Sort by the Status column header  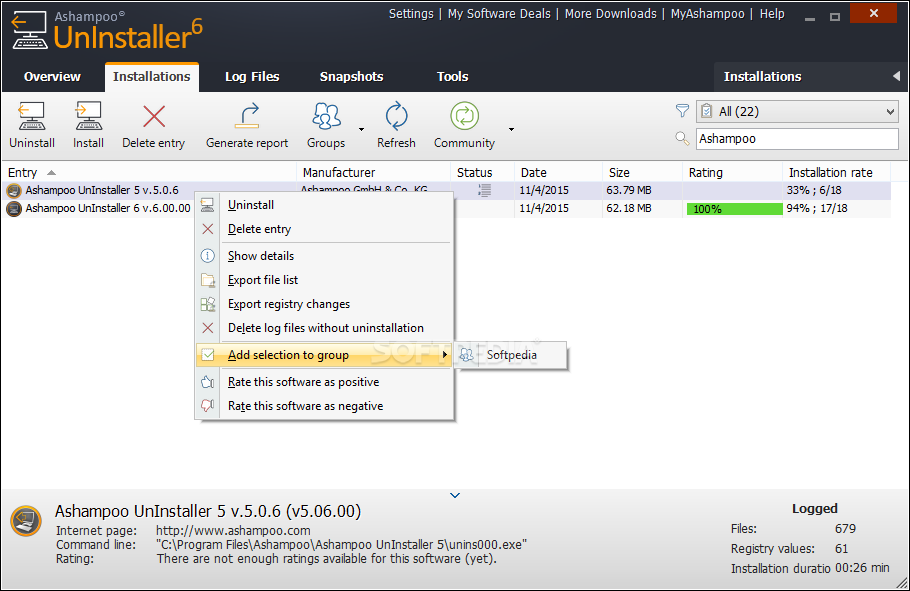pos(482,172)
